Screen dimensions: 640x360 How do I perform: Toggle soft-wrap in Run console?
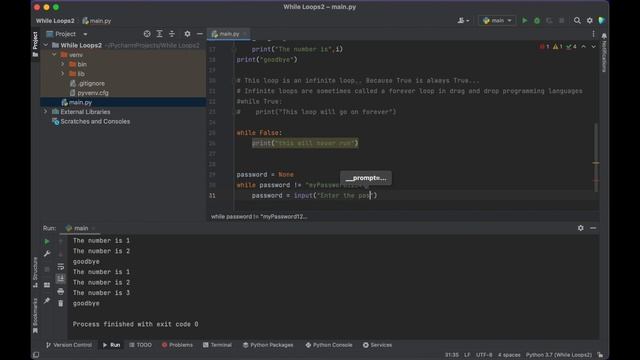click(x=60, y=267)
